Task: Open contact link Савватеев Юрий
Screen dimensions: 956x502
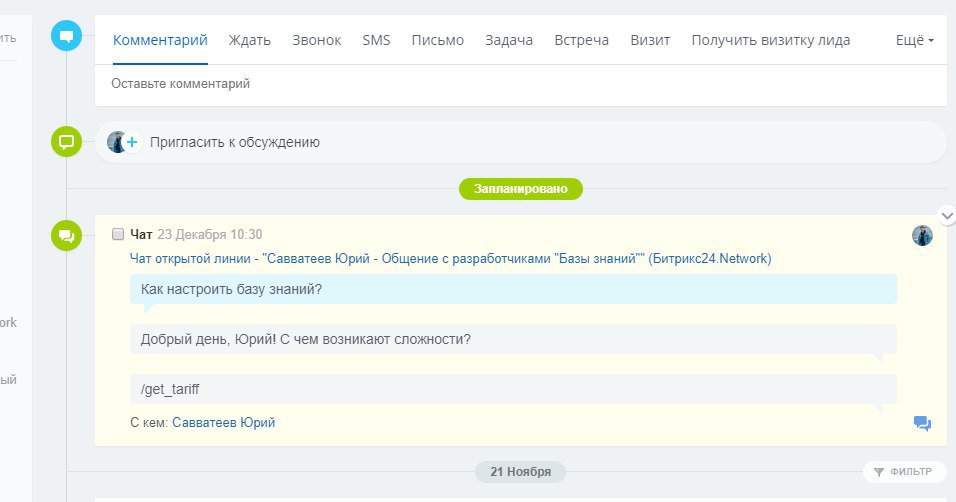Action: pyautogui.click(x=224, y=423)
